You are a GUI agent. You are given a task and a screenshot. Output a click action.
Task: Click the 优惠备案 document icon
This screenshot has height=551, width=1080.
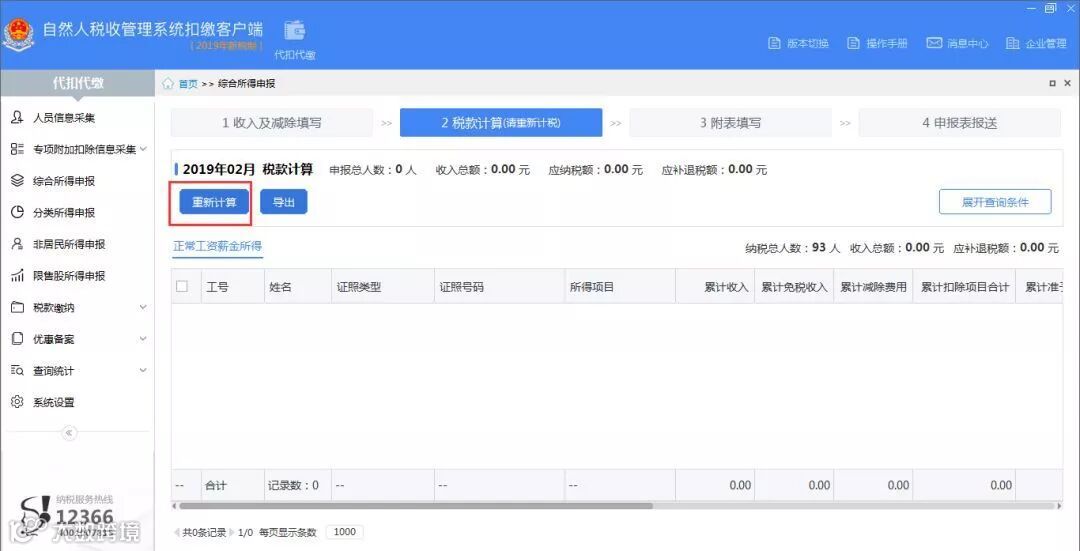(x=18, y=339)
